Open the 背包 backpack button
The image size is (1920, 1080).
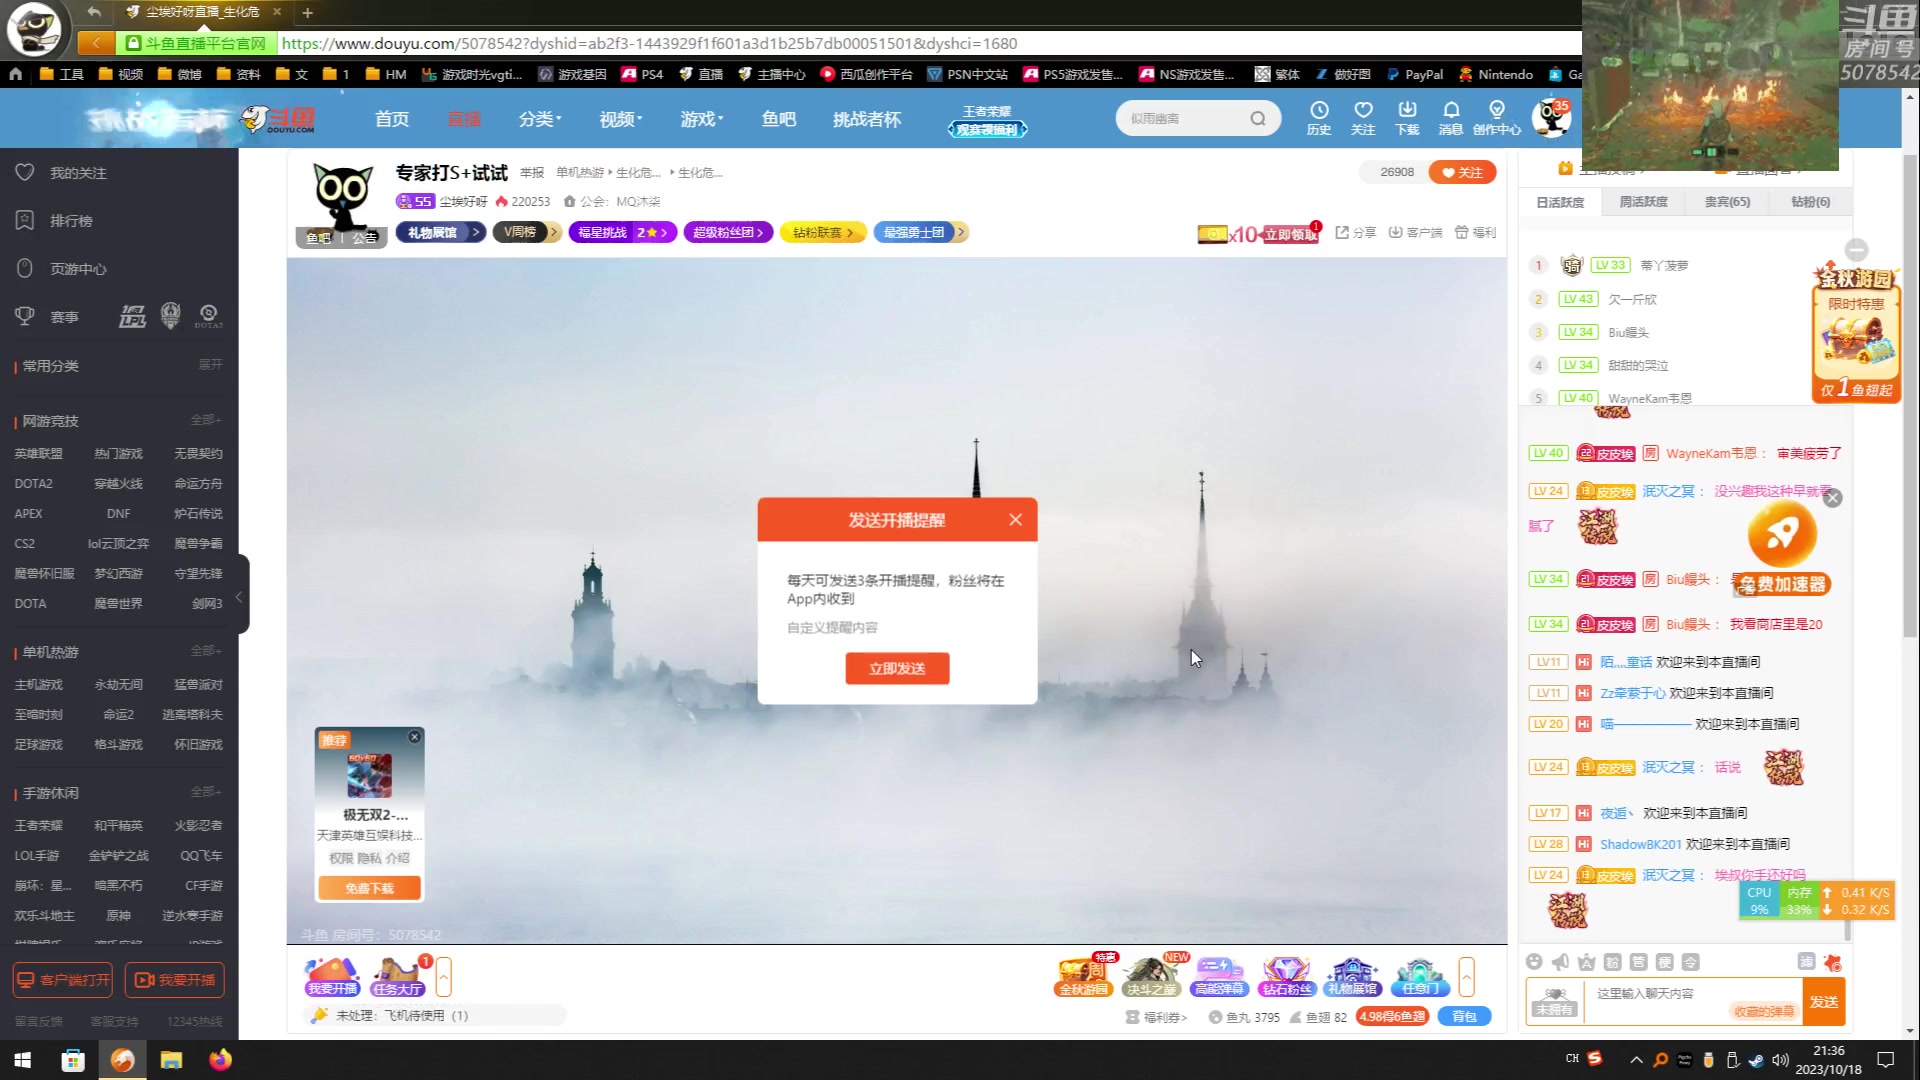(x=1464, y=1016)
